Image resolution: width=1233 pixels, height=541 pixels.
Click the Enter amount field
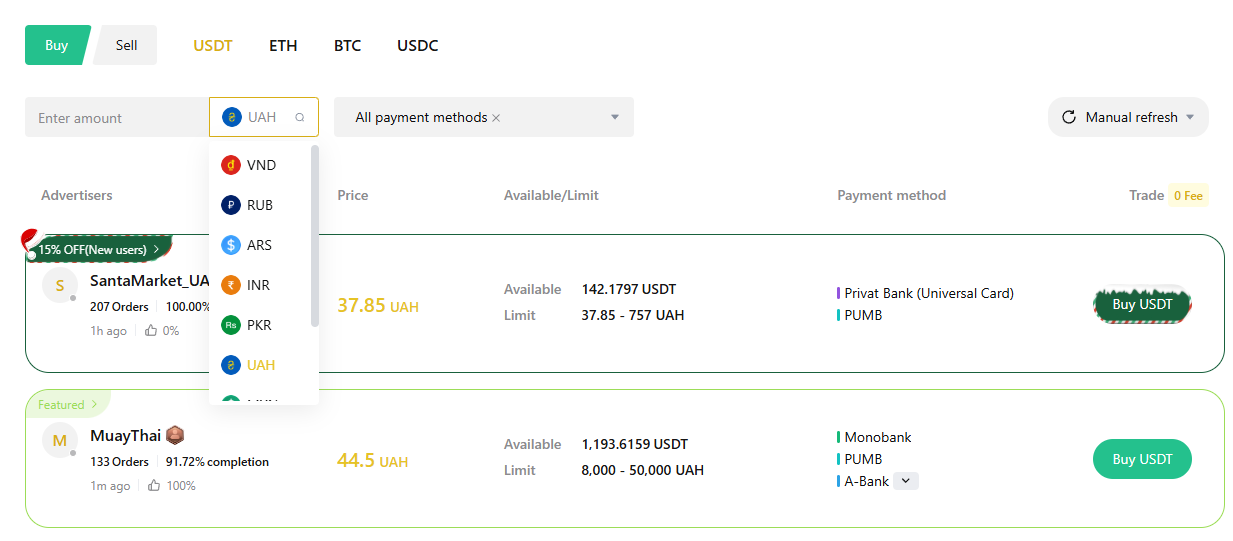pos(117,117)
